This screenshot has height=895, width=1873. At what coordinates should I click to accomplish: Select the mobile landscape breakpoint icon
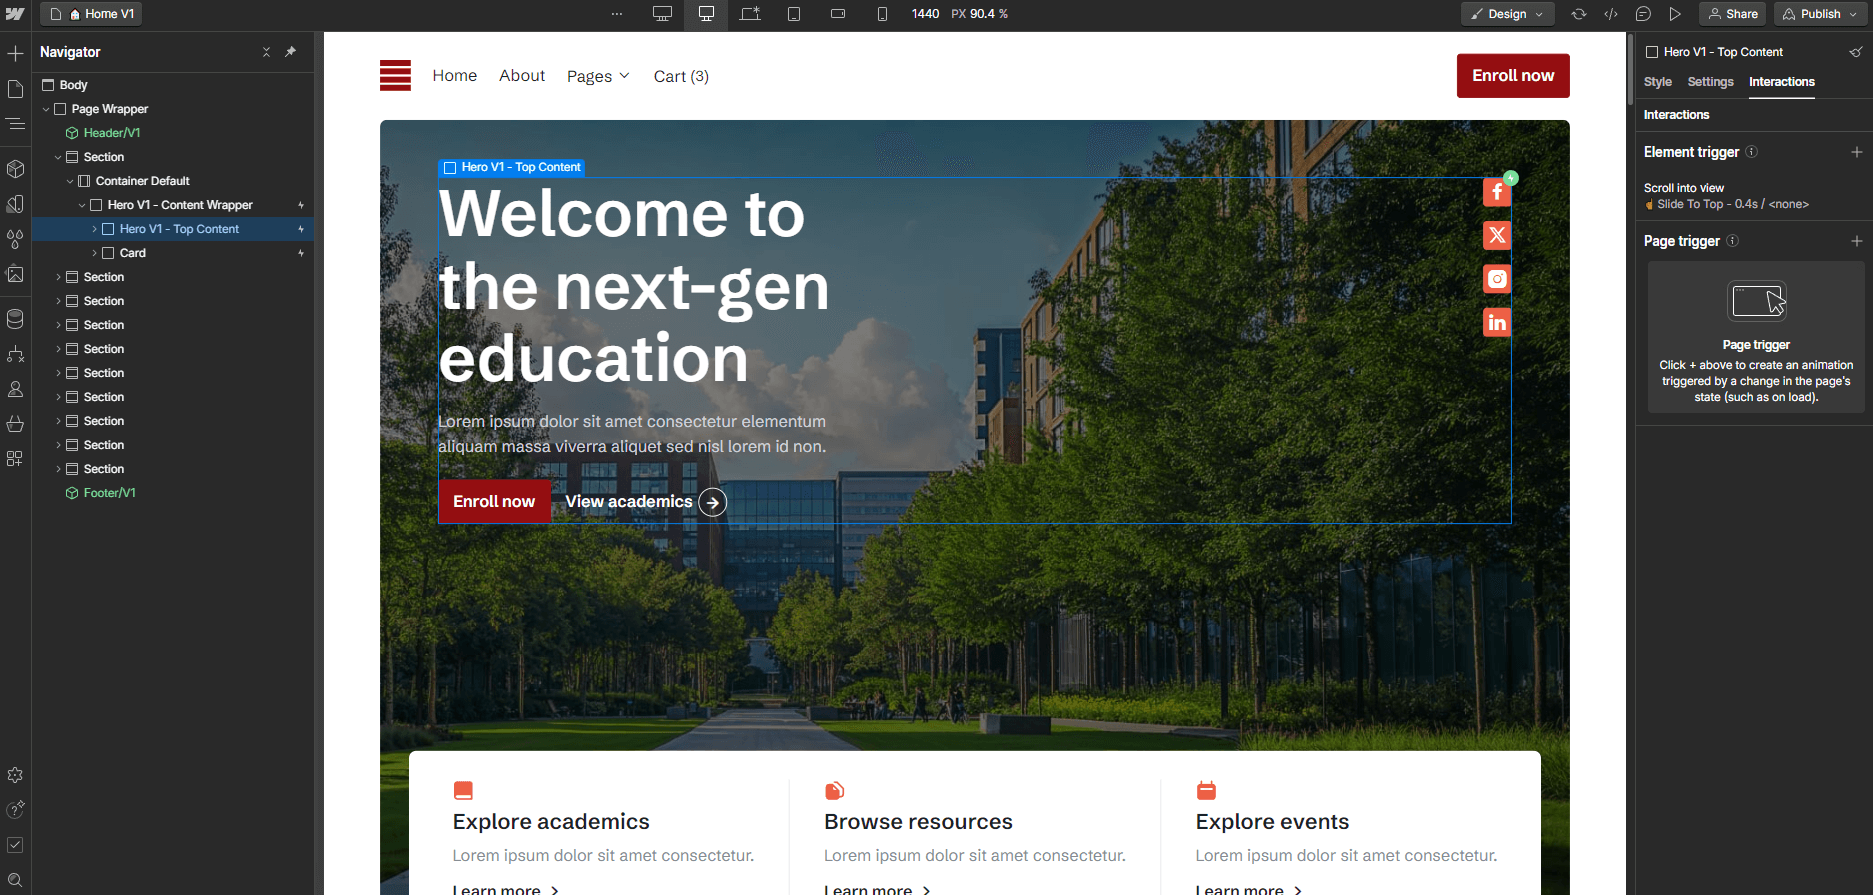838,14
